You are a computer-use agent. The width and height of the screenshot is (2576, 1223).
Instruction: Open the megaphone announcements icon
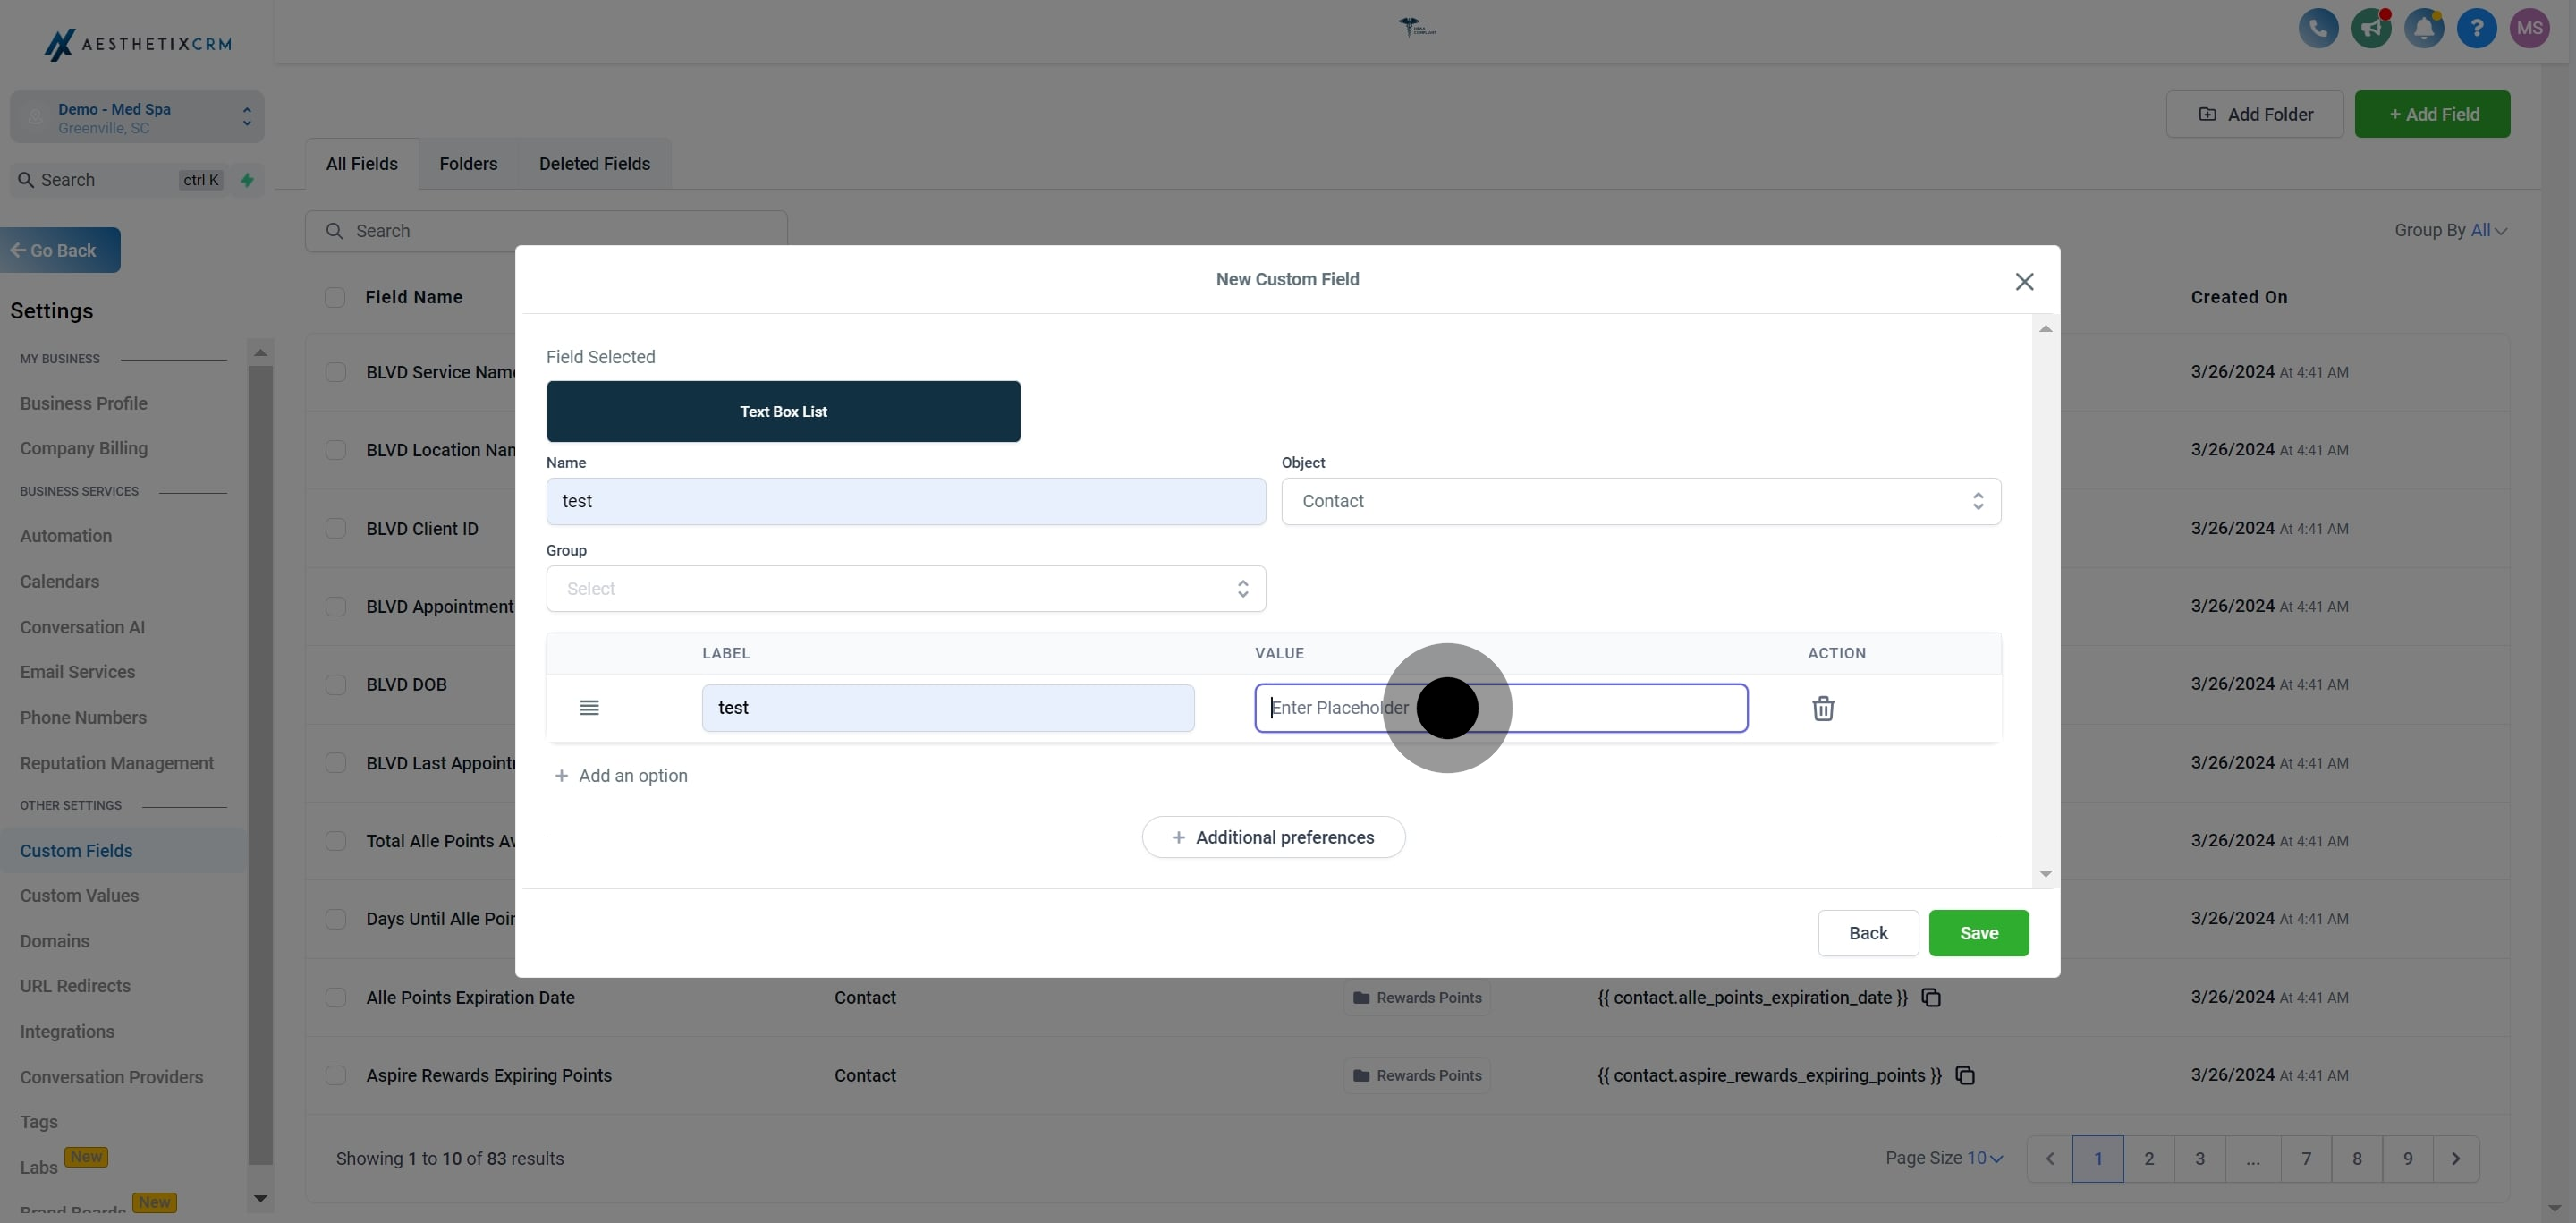(2370, 28)
